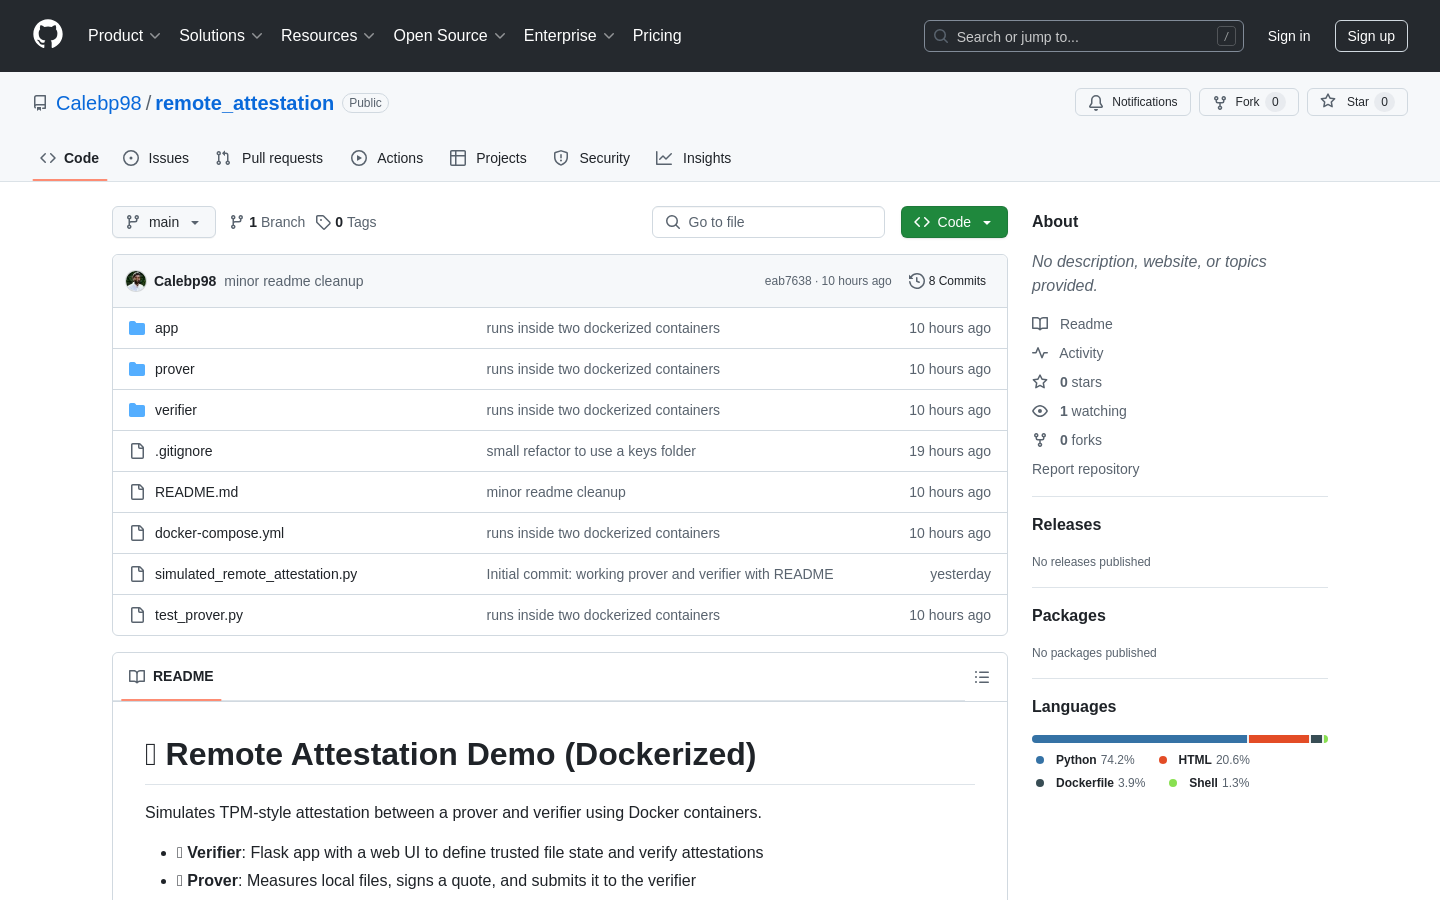Open README outline list icon

tap(982, 677)
